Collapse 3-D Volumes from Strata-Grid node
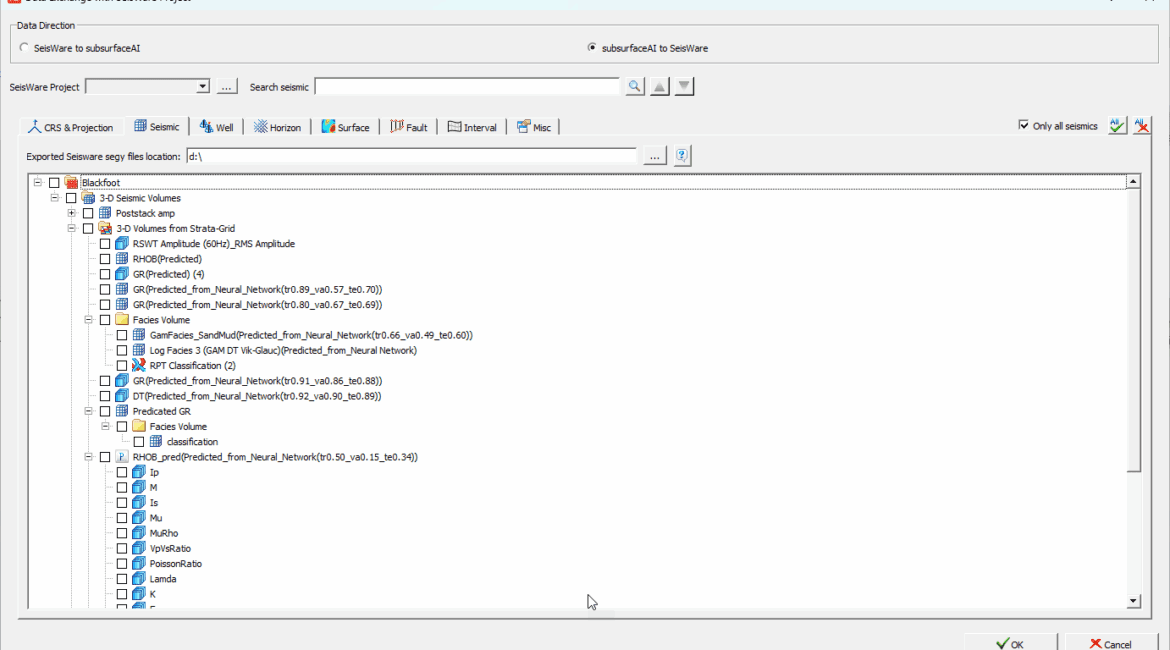 click(x=72, y=228)
